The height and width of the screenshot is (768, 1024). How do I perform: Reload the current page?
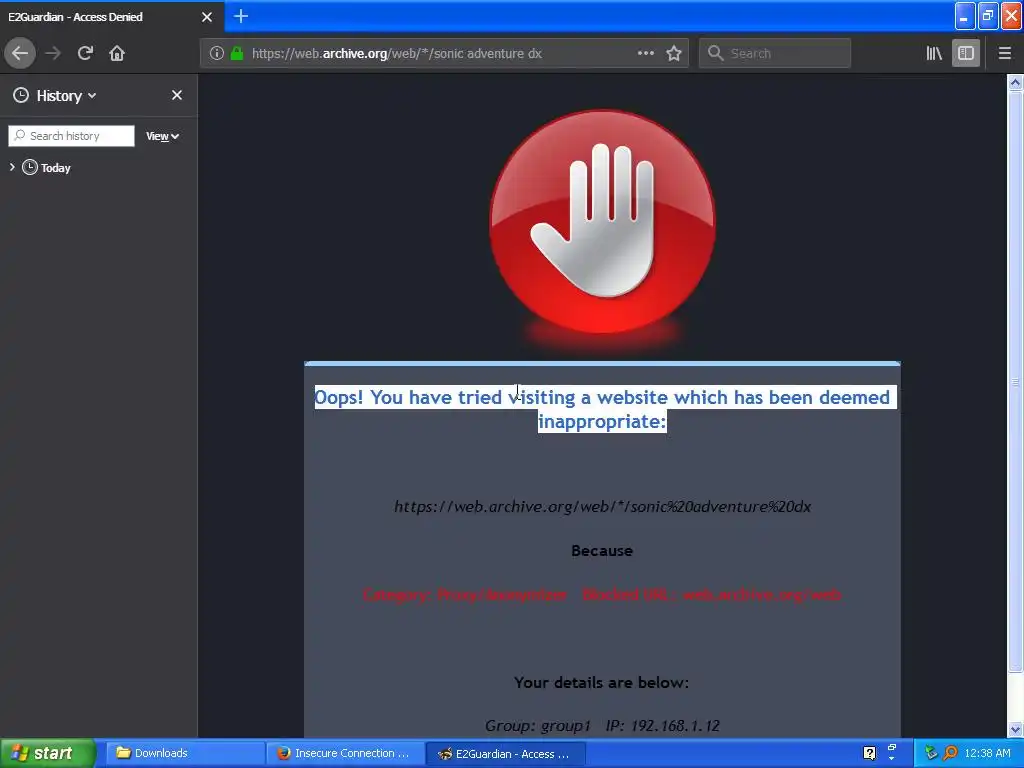click(85, 53)
